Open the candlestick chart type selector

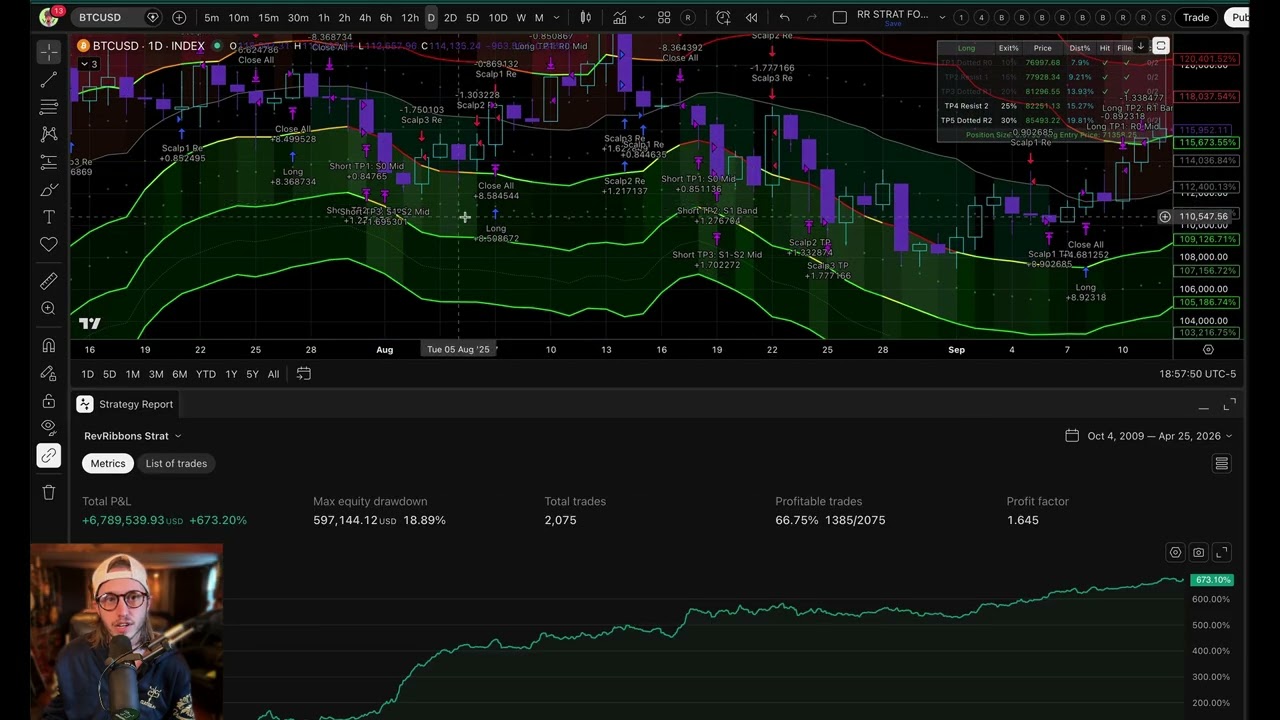click(x=586, y=18)
